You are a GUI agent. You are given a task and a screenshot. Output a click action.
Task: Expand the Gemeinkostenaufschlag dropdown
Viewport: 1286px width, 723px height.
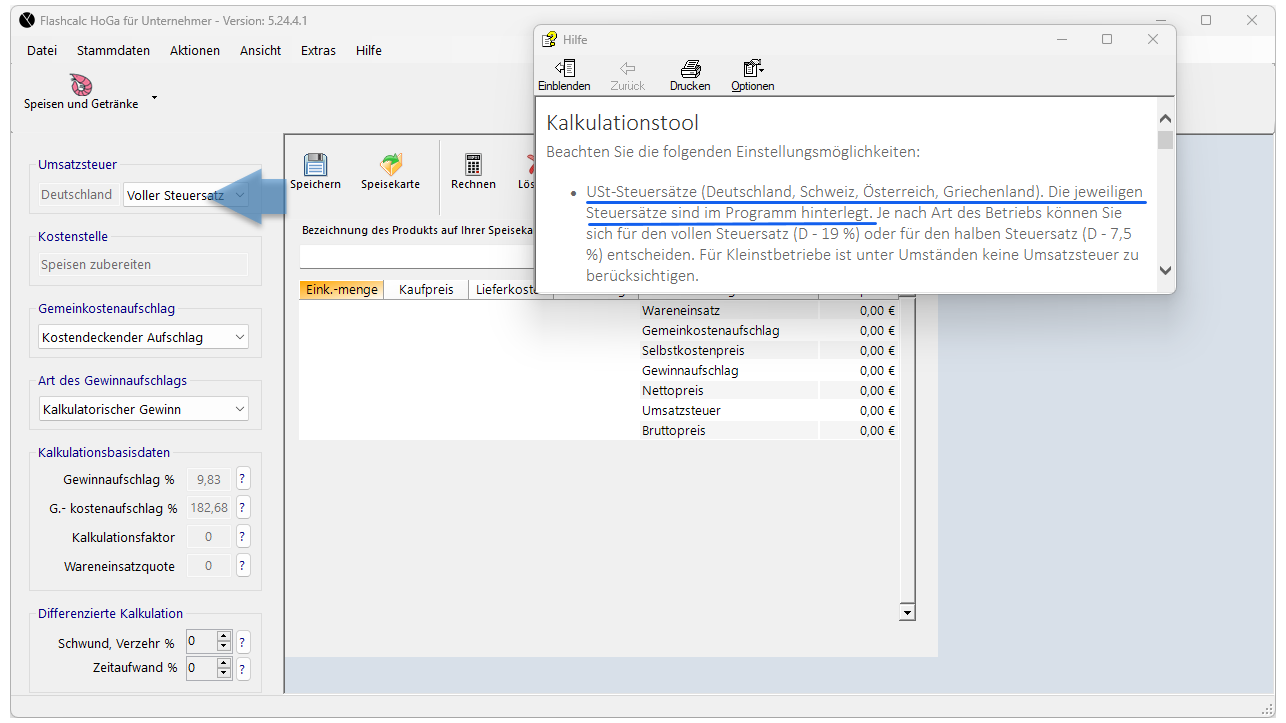[240, 338]
